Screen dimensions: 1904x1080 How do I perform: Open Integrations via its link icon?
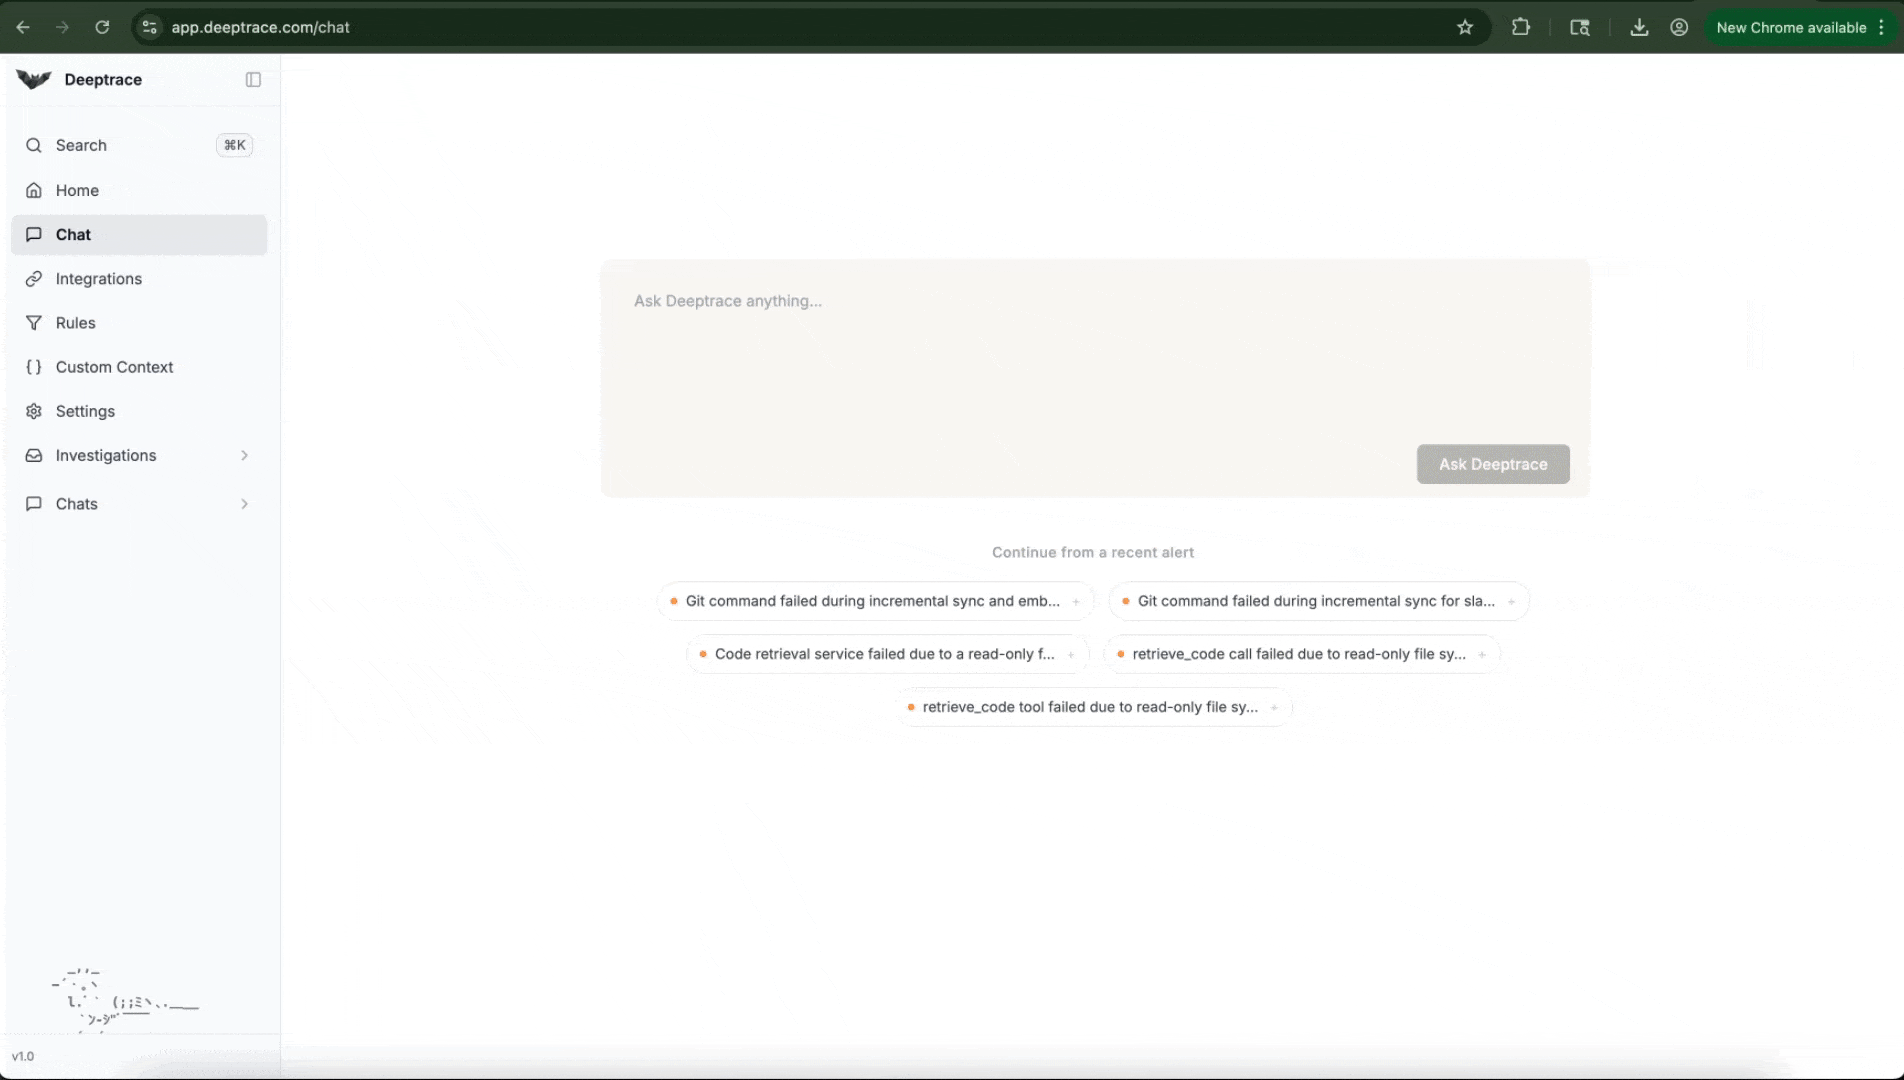[33, 279]
